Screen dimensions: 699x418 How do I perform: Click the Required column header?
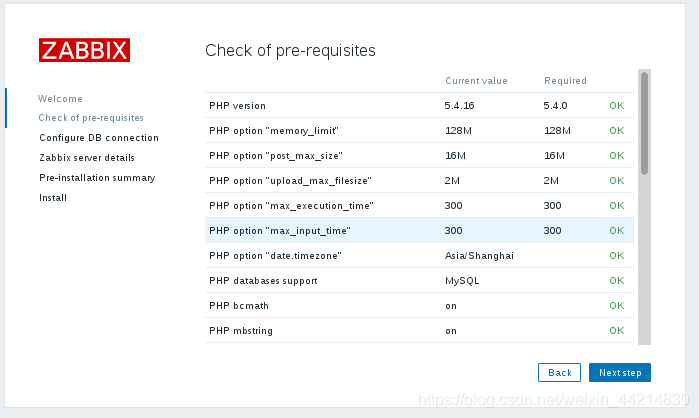[x=565, y=81]
